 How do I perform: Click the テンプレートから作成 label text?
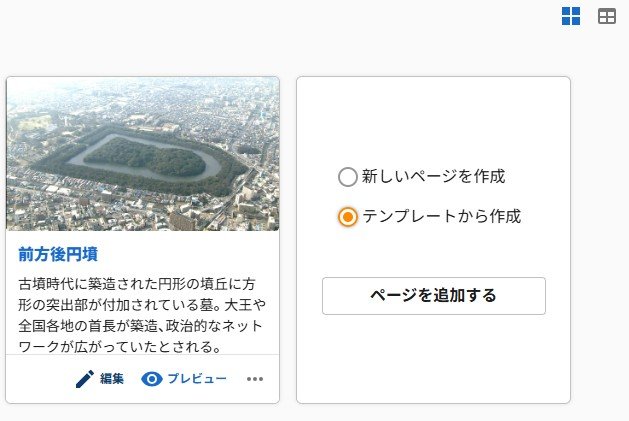coord(441,216)
